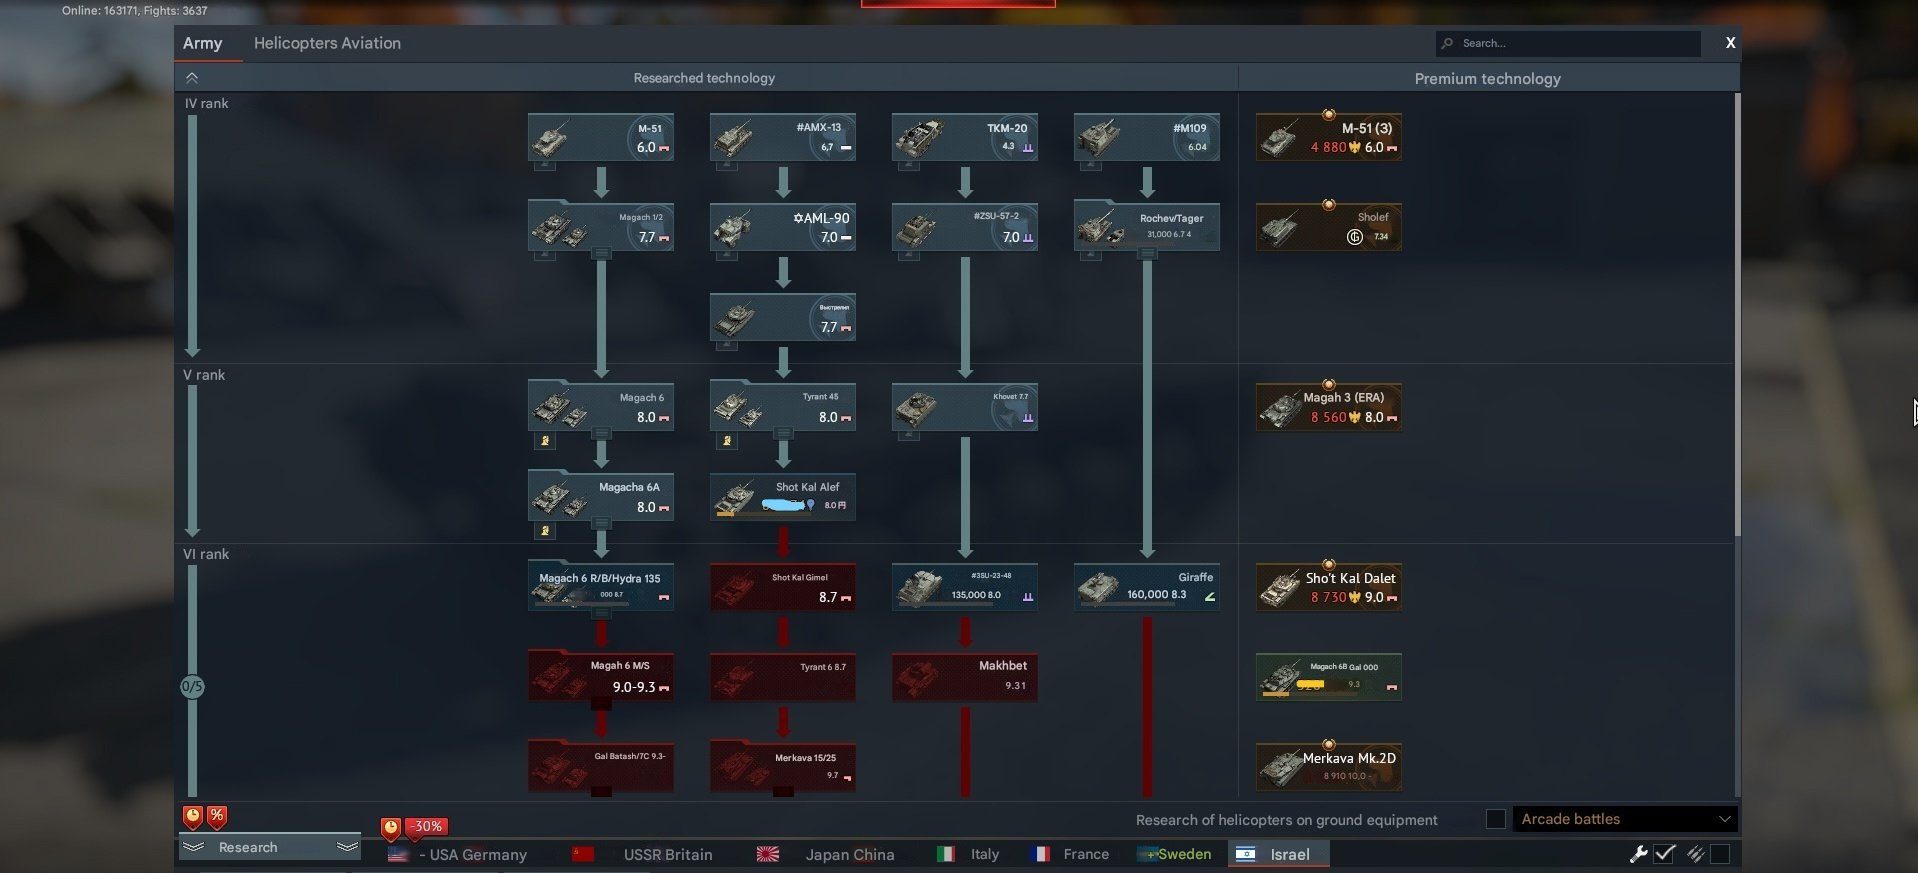The height and width of the screenshot is (873, 1918).
Task: Select the #AMX-13 vehicle card
Action: [782, 137]
